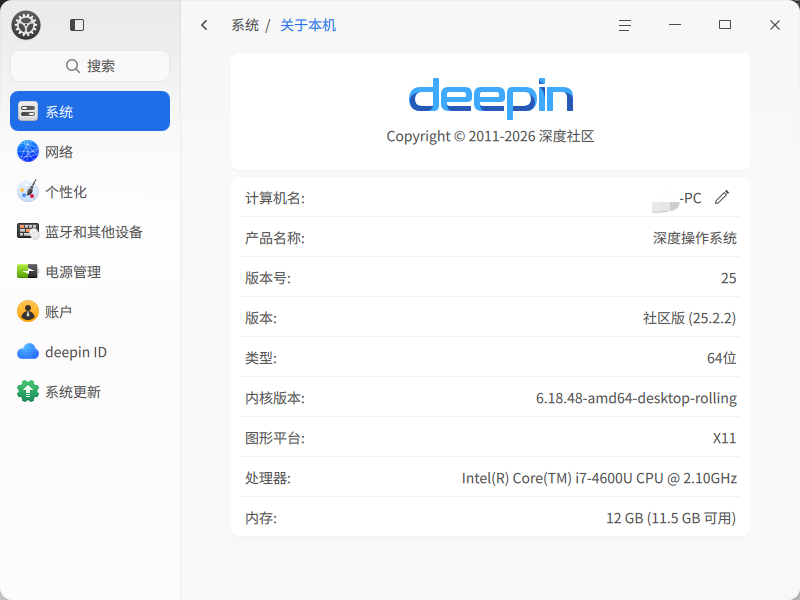The width and height of the screenshot is (800, 600).
Task: Select the 系统更新 sidebar label
Action: click(73, 392)
